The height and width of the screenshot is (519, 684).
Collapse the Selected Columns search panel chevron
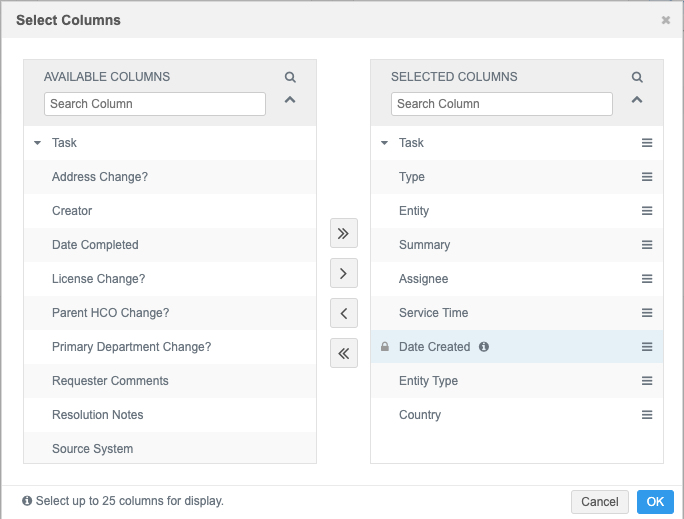(x=637, y=100)
